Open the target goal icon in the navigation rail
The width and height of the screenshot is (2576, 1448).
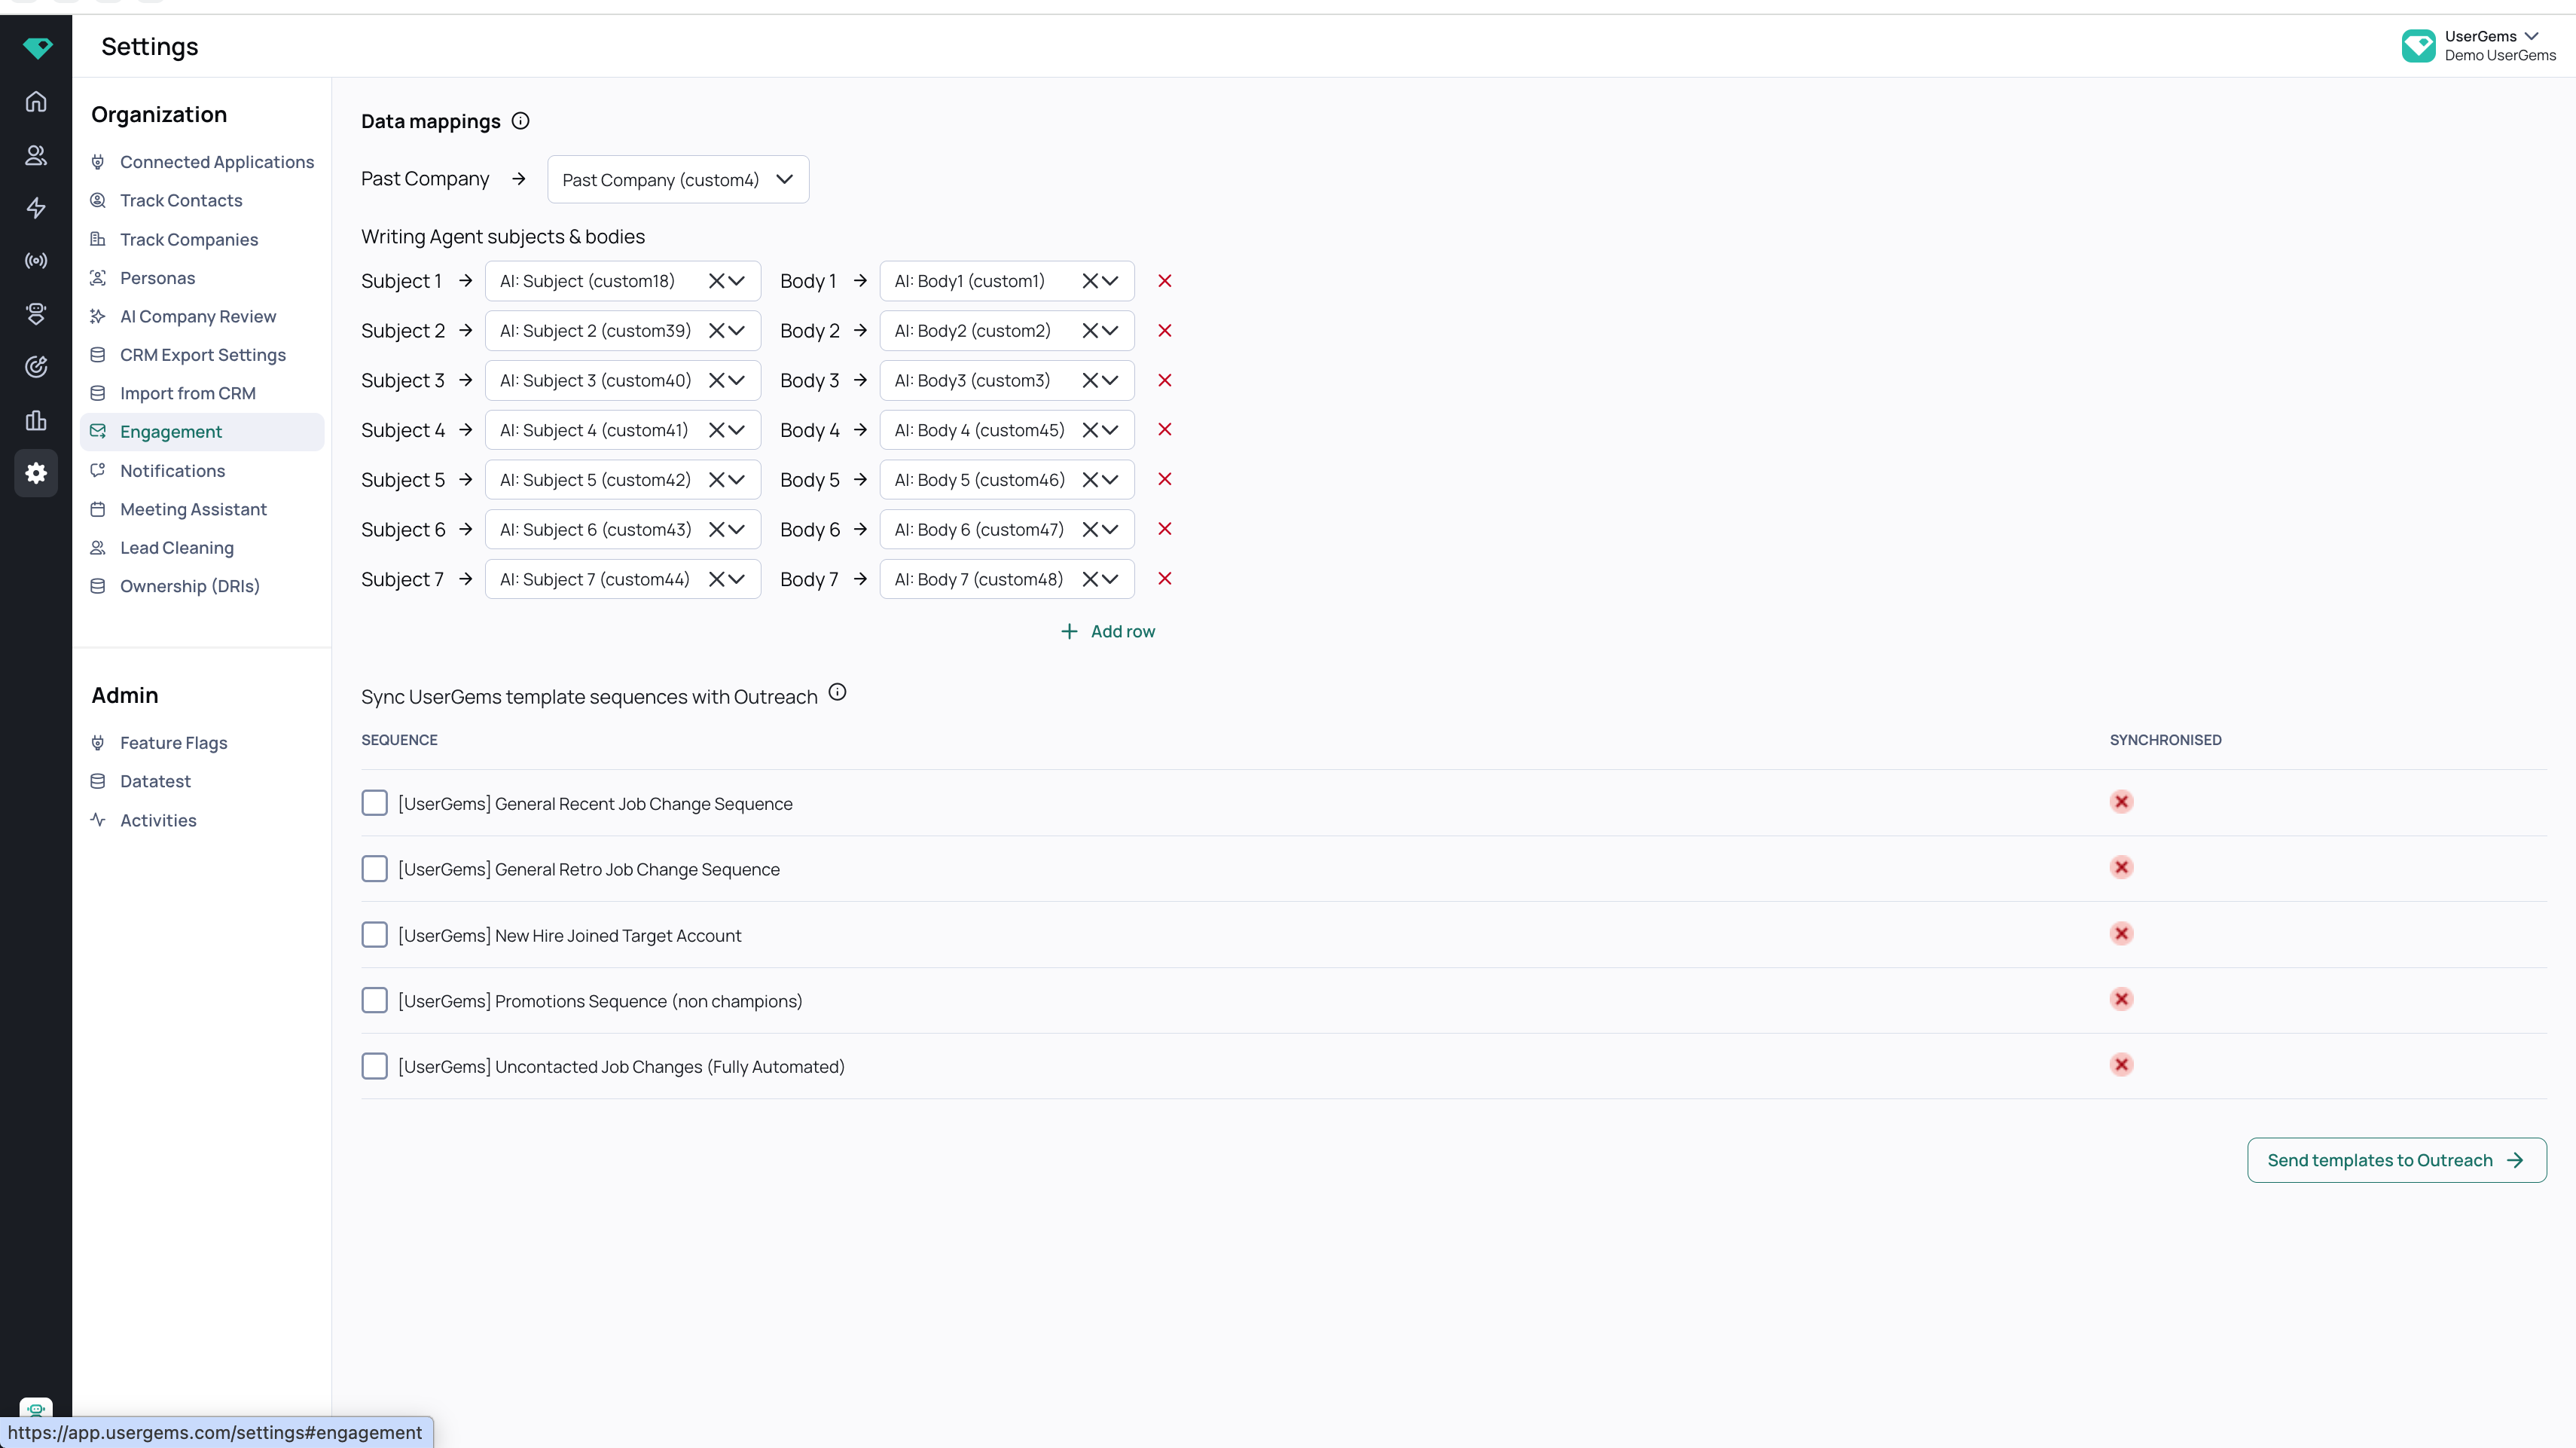(36, 367)
